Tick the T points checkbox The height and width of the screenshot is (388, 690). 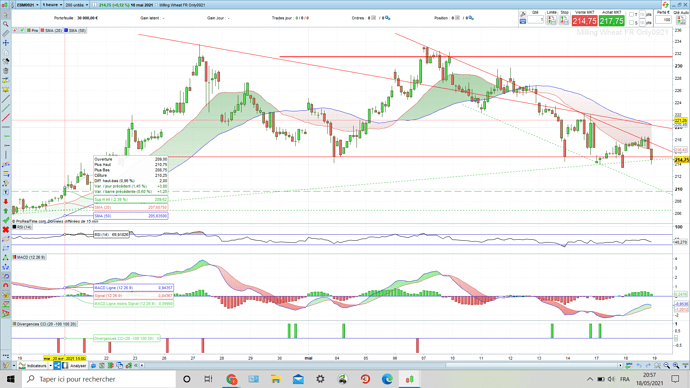click(x=631, y=15)
